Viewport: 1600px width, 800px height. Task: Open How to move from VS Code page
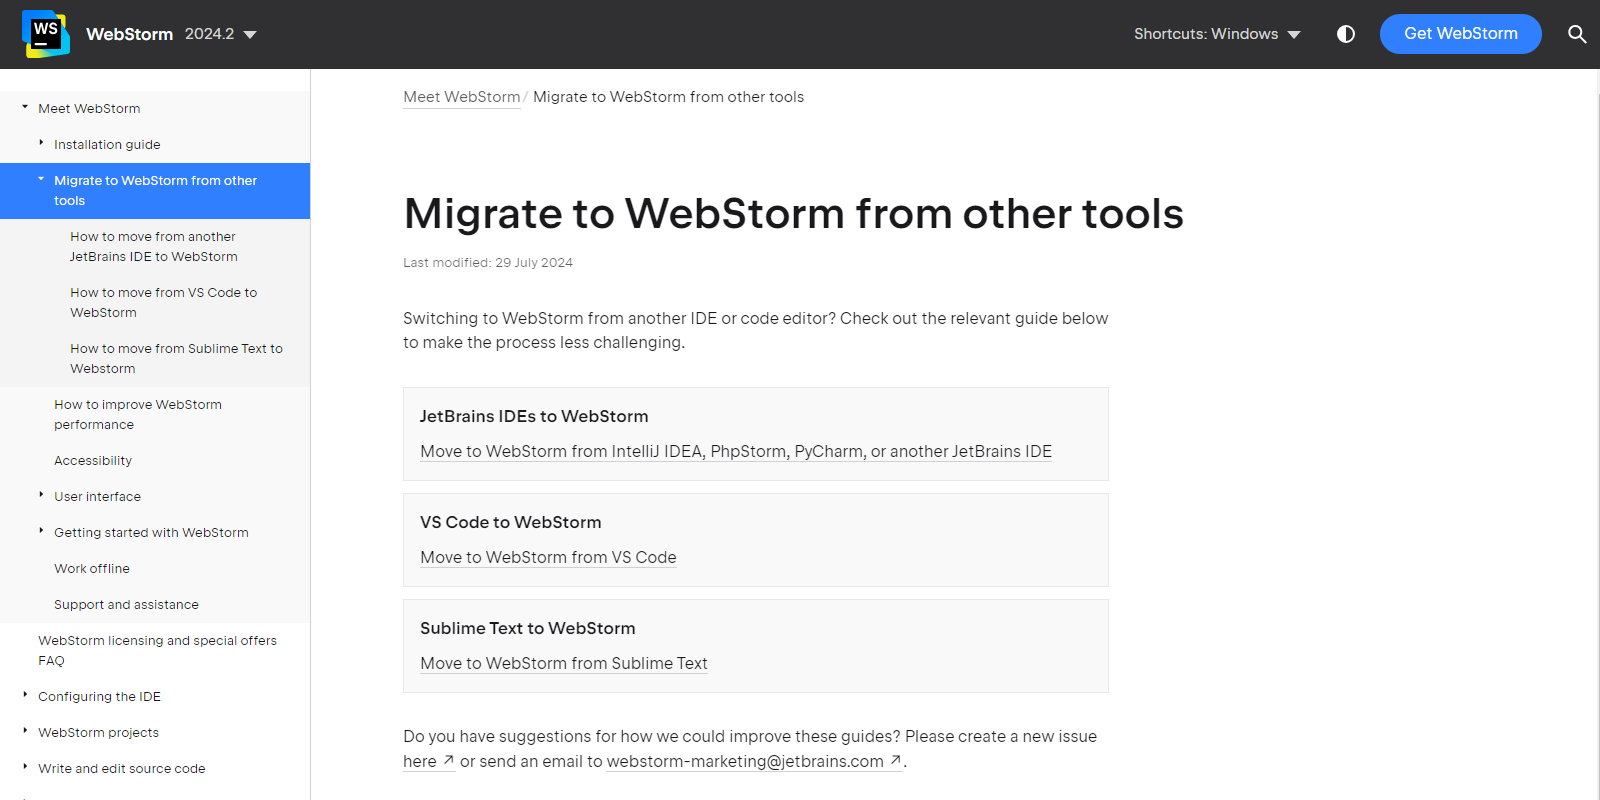pyautogui.click(x=163, y=302)
